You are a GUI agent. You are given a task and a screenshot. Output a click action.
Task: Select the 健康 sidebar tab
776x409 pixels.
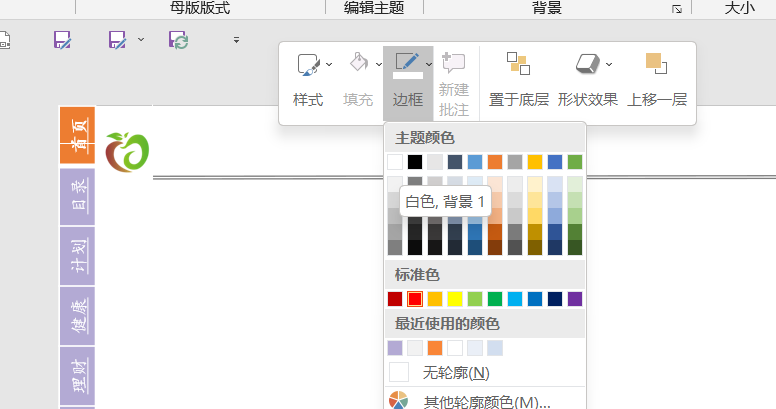(x=77, y=315)
